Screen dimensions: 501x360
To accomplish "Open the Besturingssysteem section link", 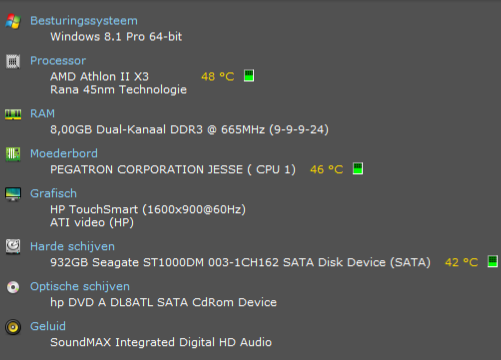I will 84,21.
